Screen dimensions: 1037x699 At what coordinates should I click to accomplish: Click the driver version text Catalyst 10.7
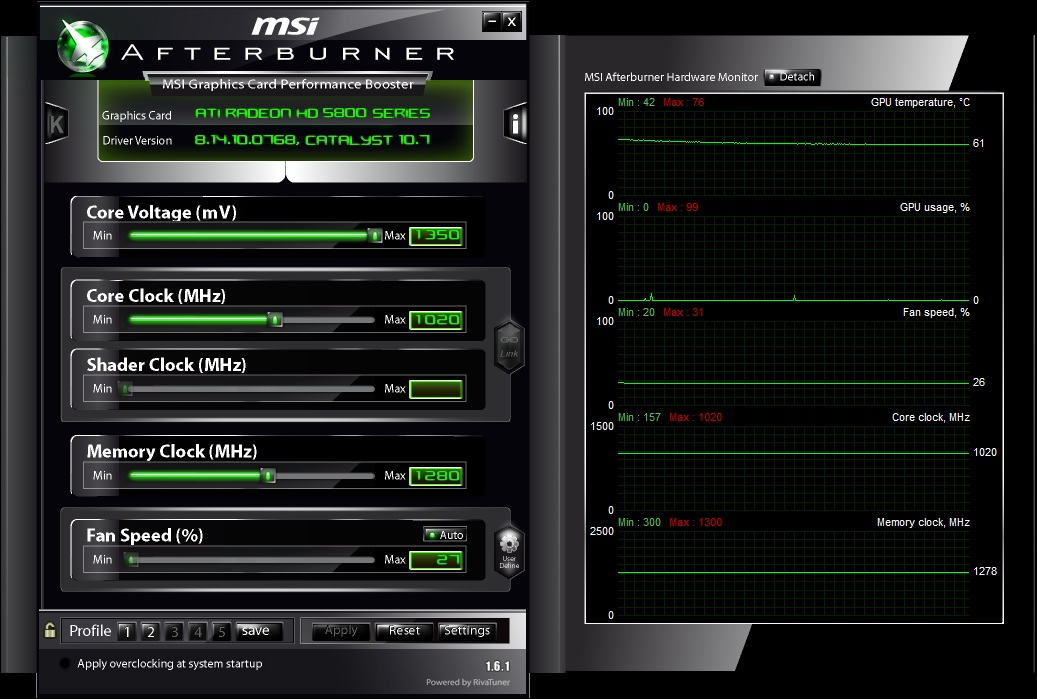[312, 140]
